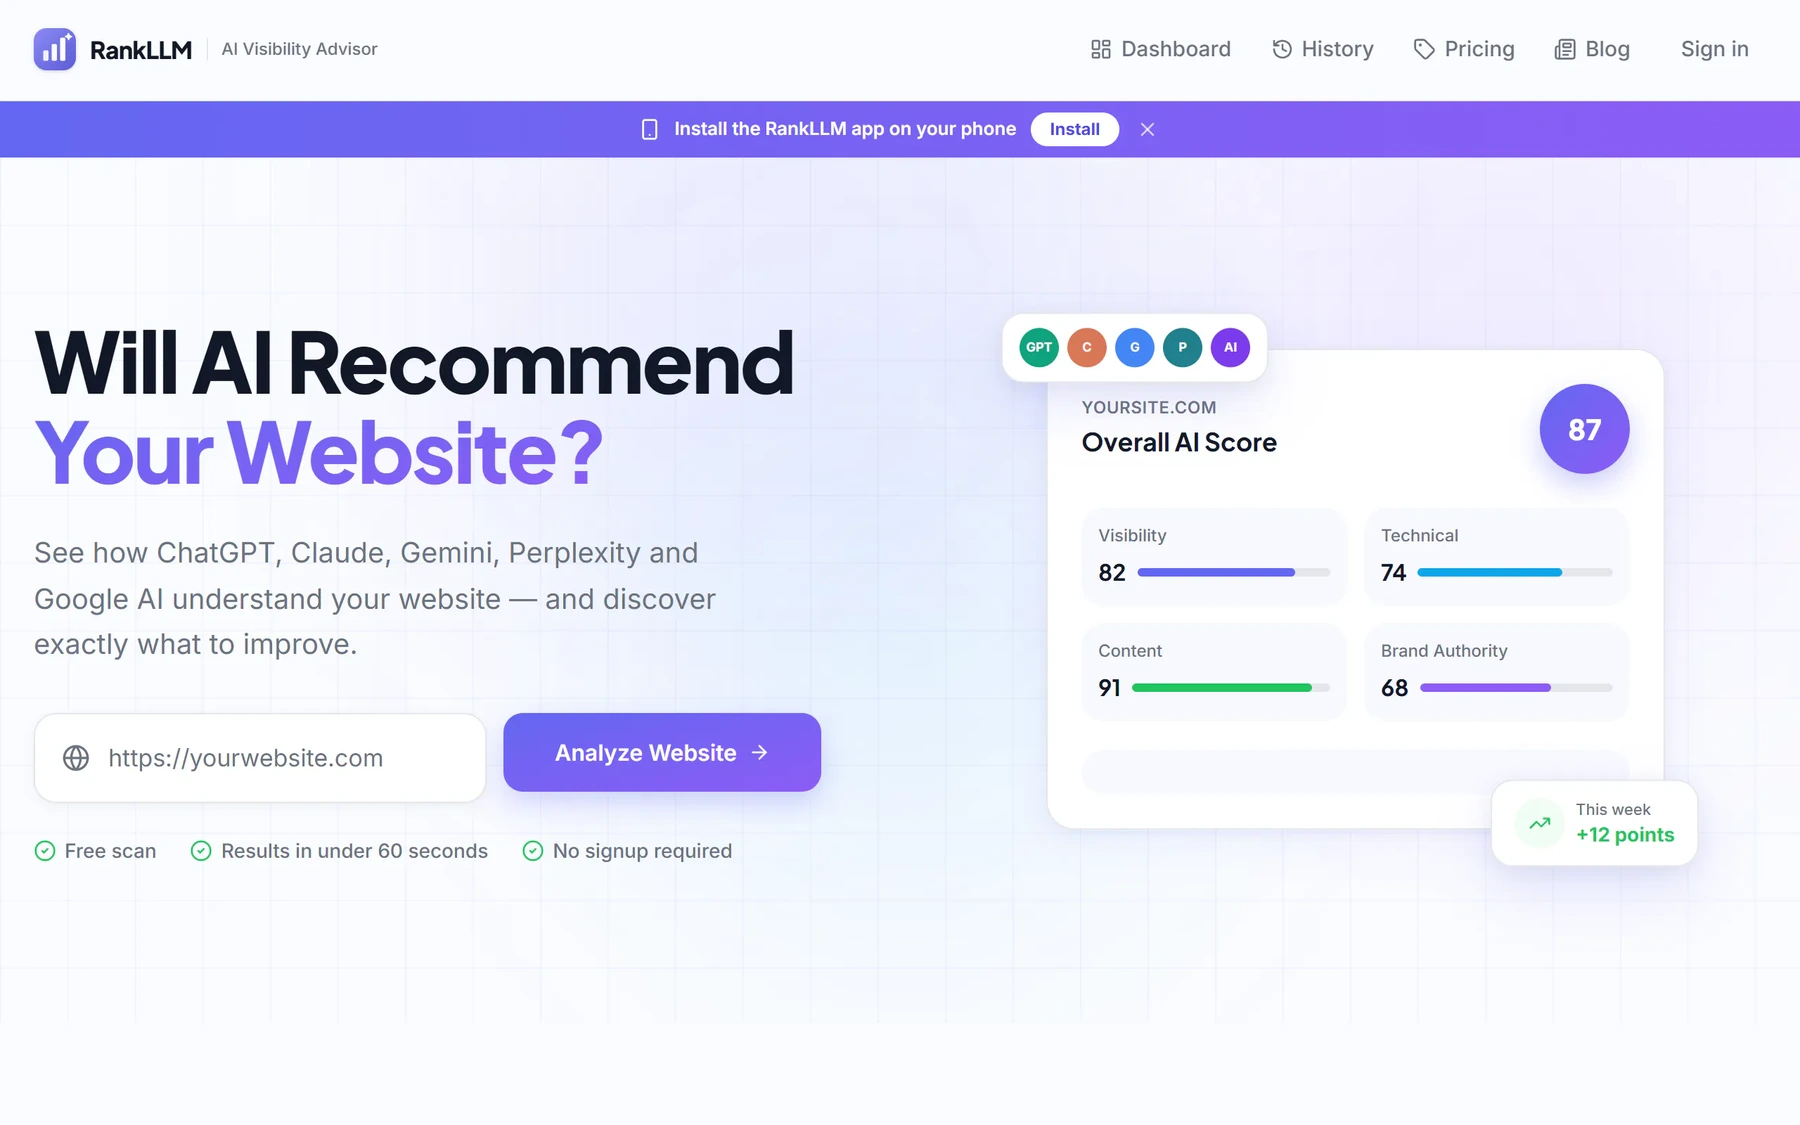
Task: Click the phone icon in install banner
Action: [650, 129]
